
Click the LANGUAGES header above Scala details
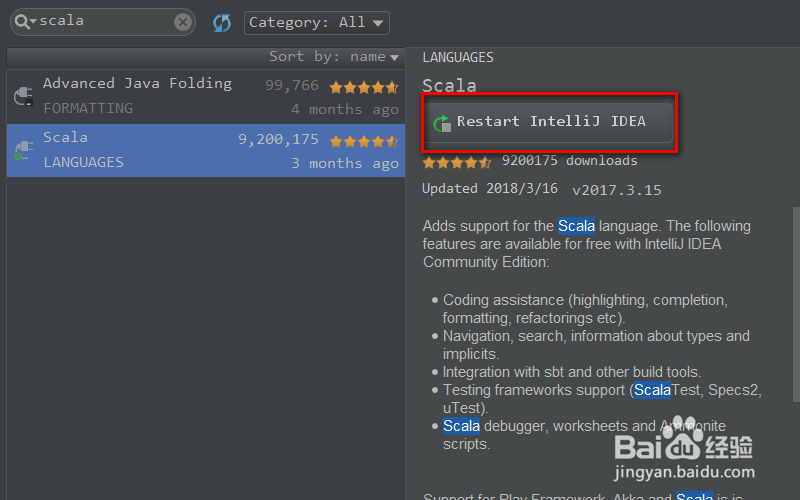[x=458, y=57]
